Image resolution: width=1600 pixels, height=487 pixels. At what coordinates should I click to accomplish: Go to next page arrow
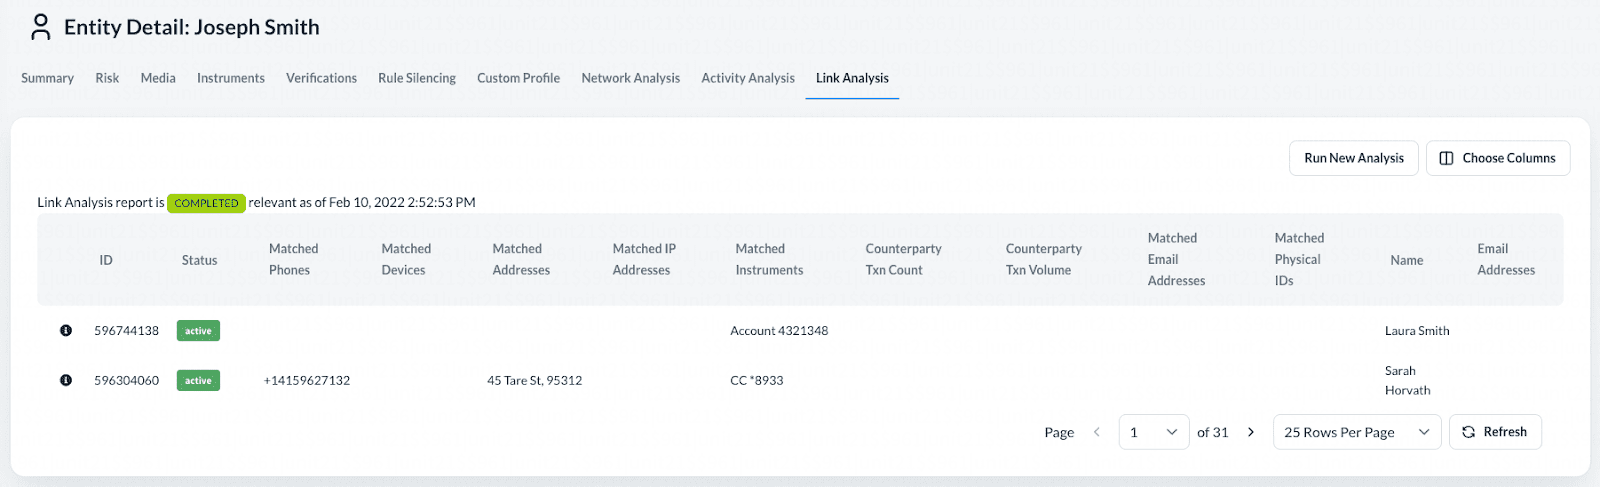[1251, 432]
